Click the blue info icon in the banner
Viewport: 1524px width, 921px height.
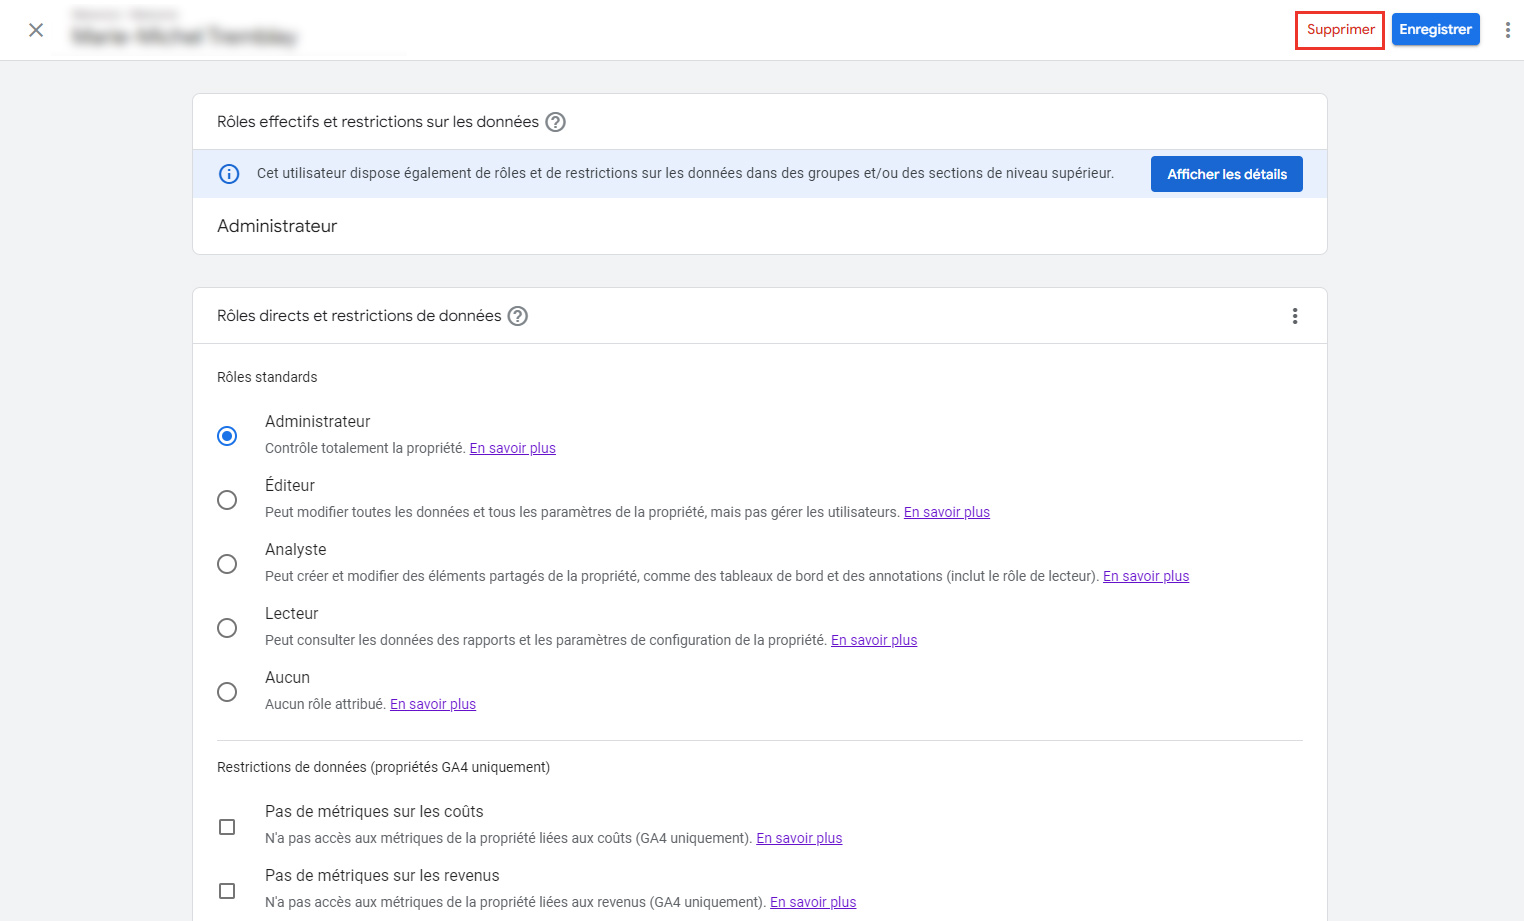click(x=229, y=174)
